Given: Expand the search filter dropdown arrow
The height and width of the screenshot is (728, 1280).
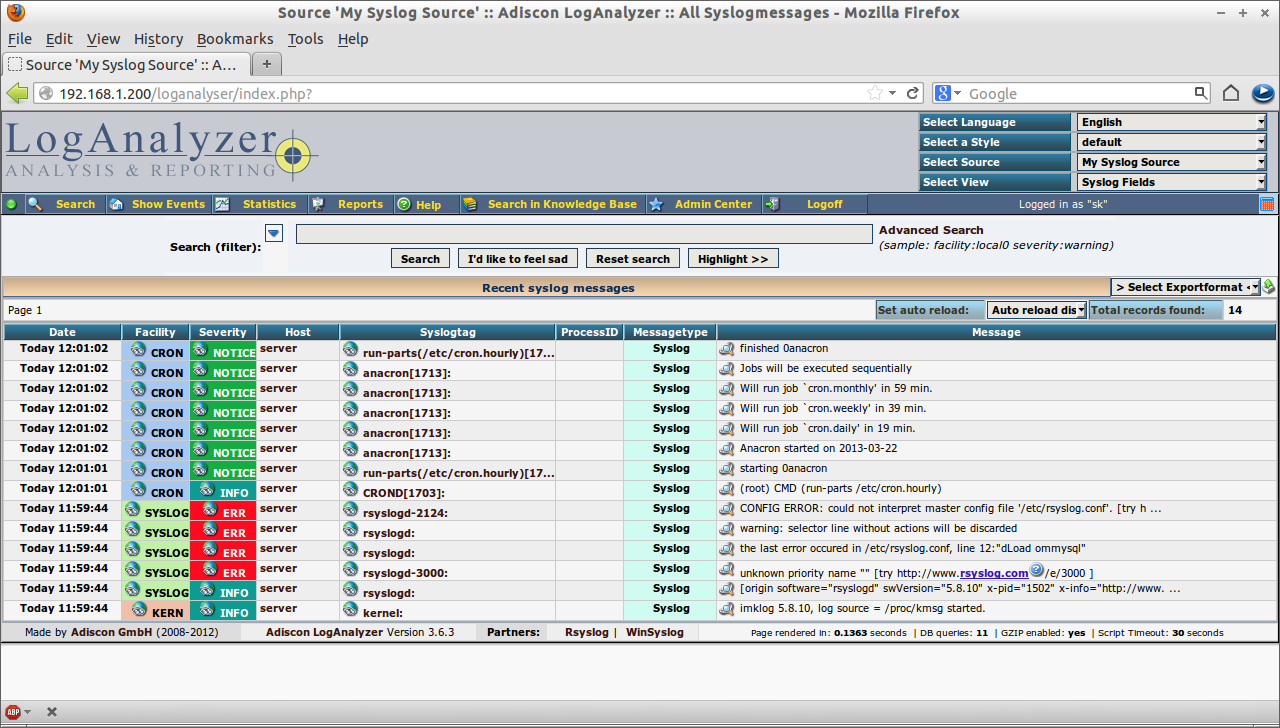Looking at the screenshot, I should pos(274,233).
